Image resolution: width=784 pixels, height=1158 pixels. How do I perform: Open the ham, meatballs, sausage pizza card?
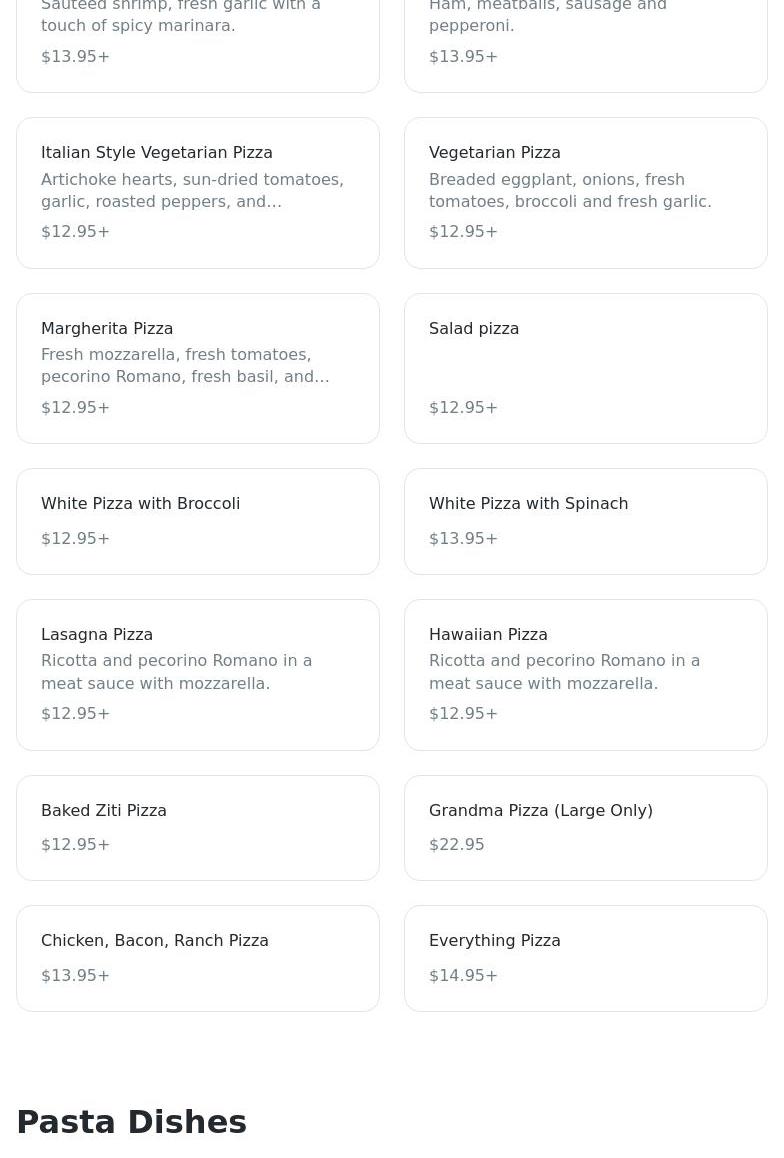(x=585, y=40)
